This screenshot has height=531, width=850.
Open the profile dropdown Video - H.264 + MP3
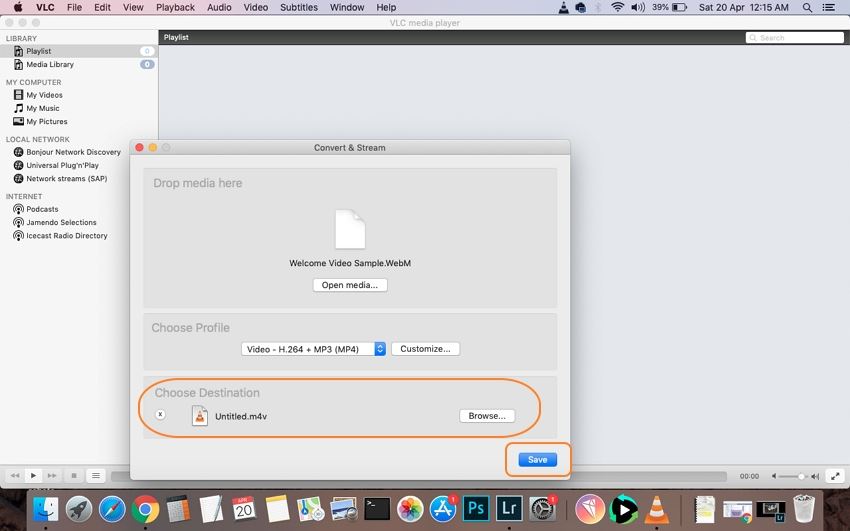(313, 349)
